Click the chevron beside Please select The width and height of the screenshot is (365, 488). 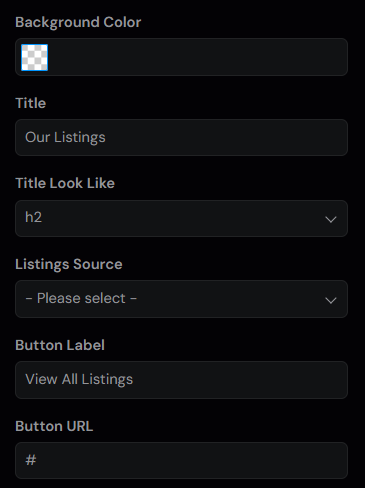click(x=331, y=300)
